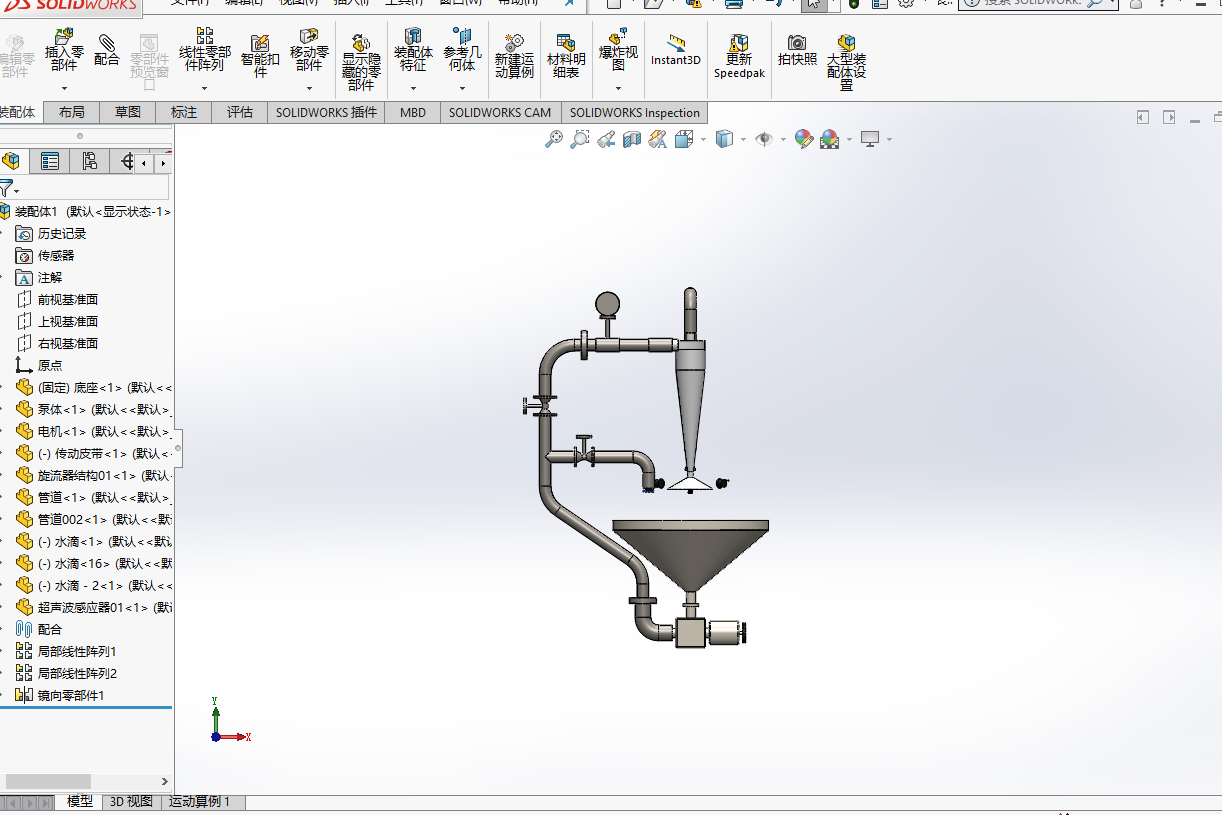Viewport: 1222px width, 815px height.
Task: Open dropdown arrow next to Apply Scene
Action: pyautogui.click(x=849, y=140)
